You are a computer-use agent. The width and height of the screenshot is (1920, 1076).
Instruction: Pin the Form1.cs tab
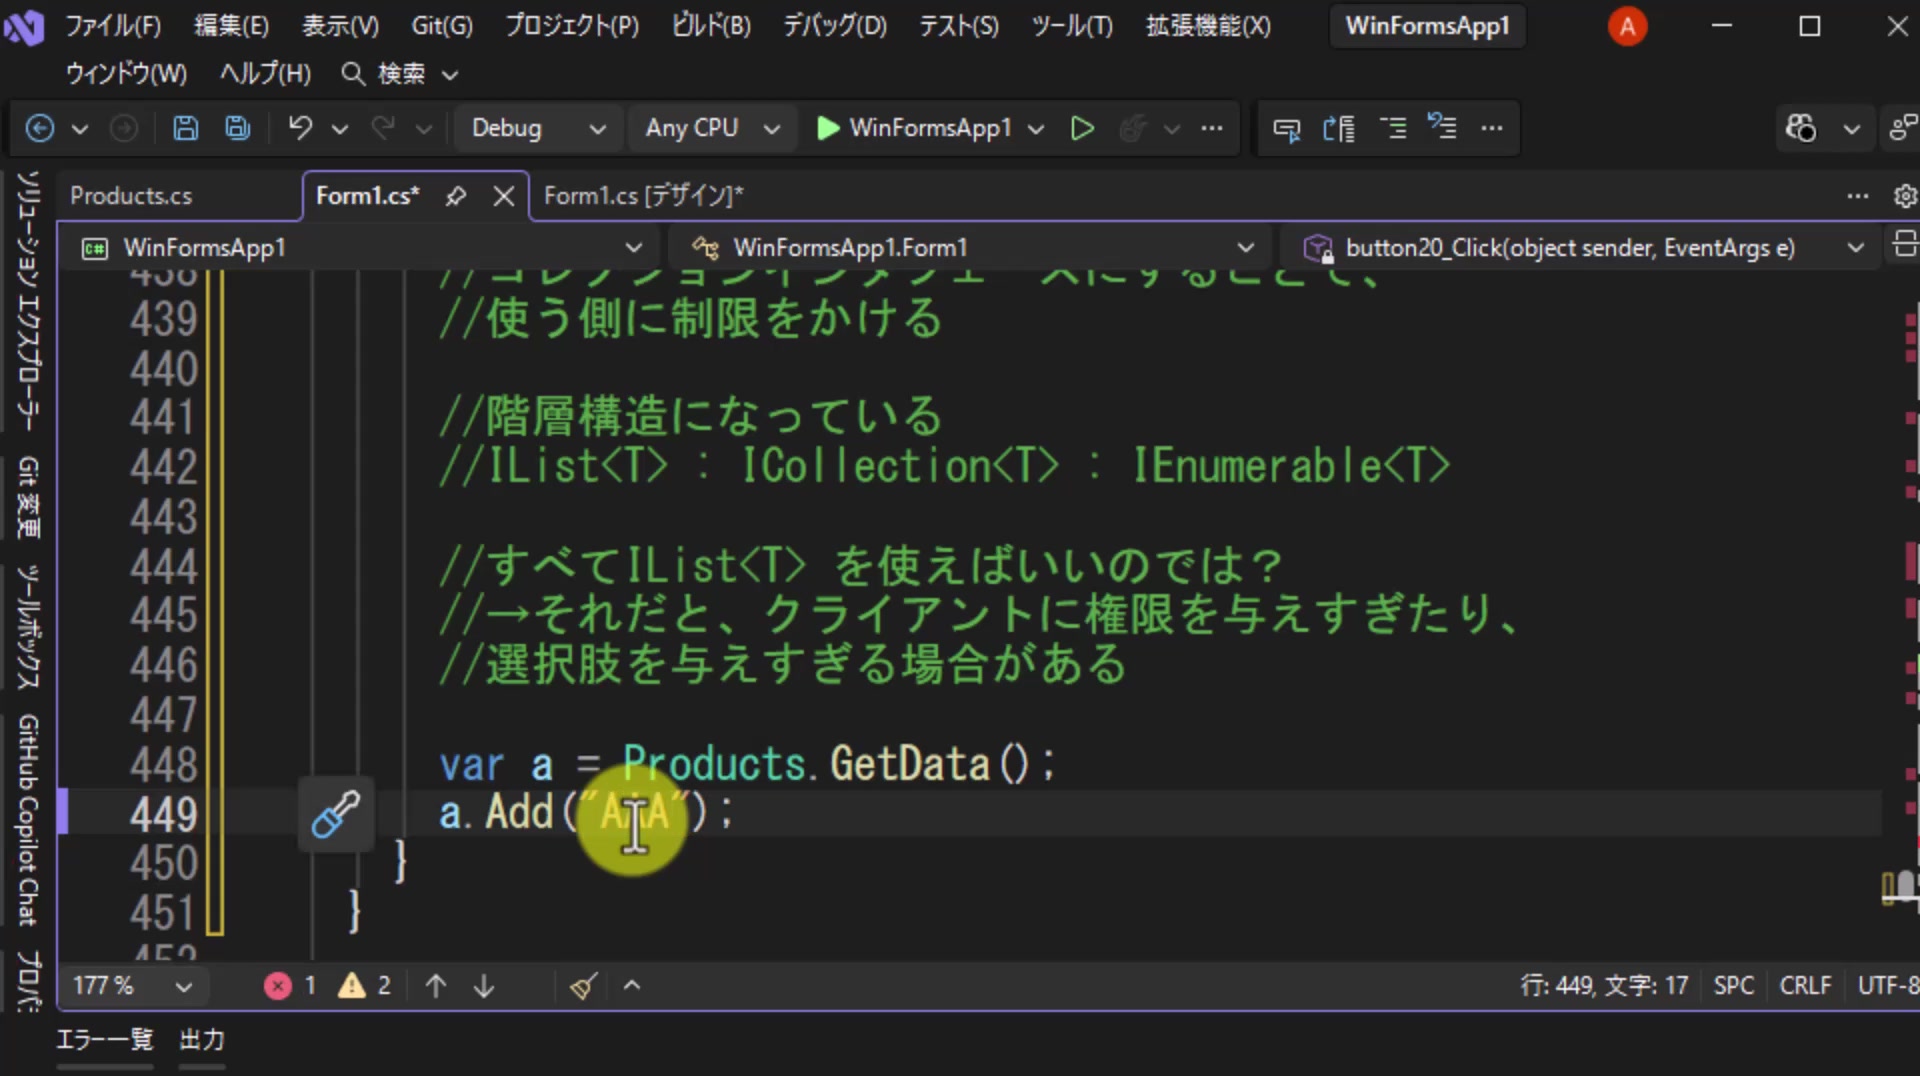[456, 196]
